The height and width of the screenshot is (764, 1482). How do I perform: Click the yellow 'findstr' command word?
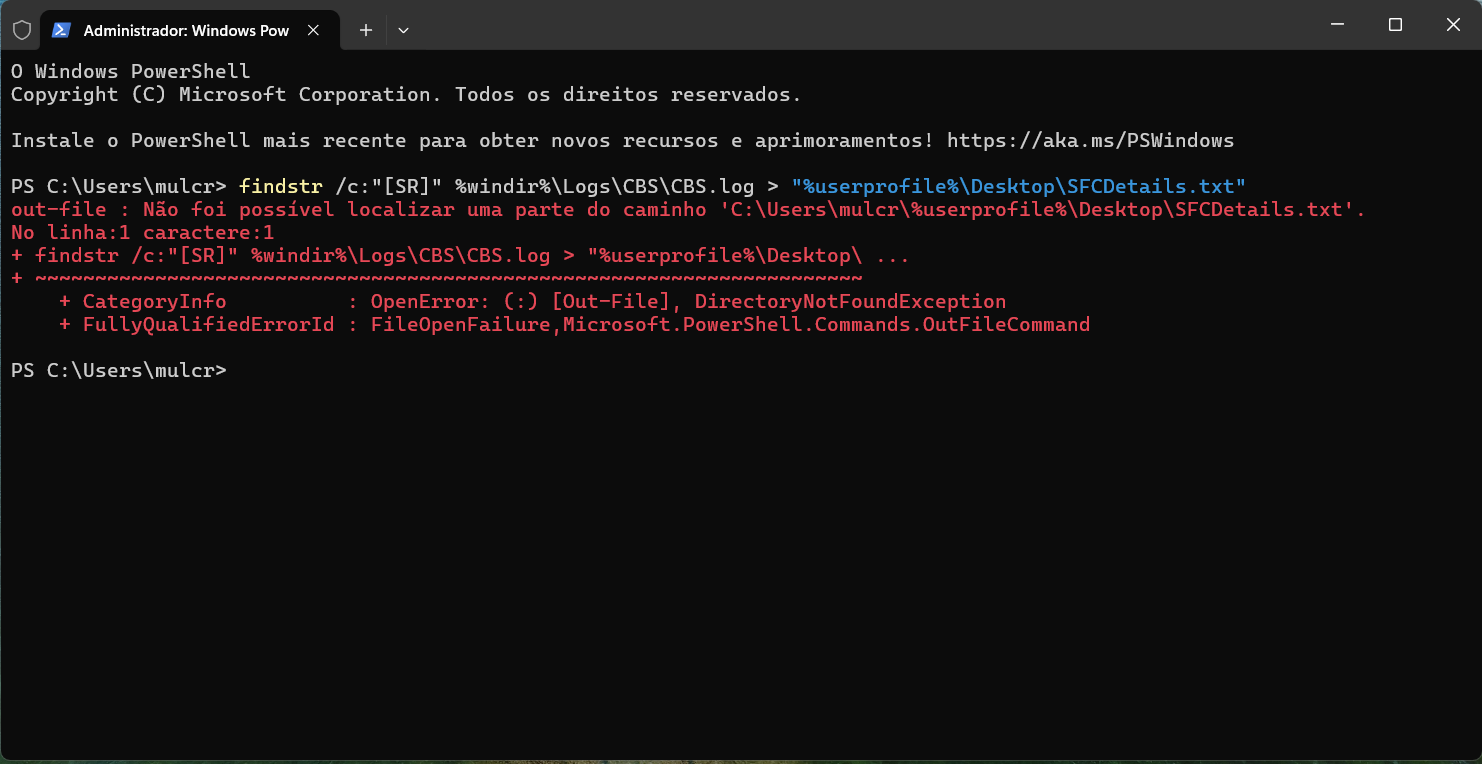point(281,187)
